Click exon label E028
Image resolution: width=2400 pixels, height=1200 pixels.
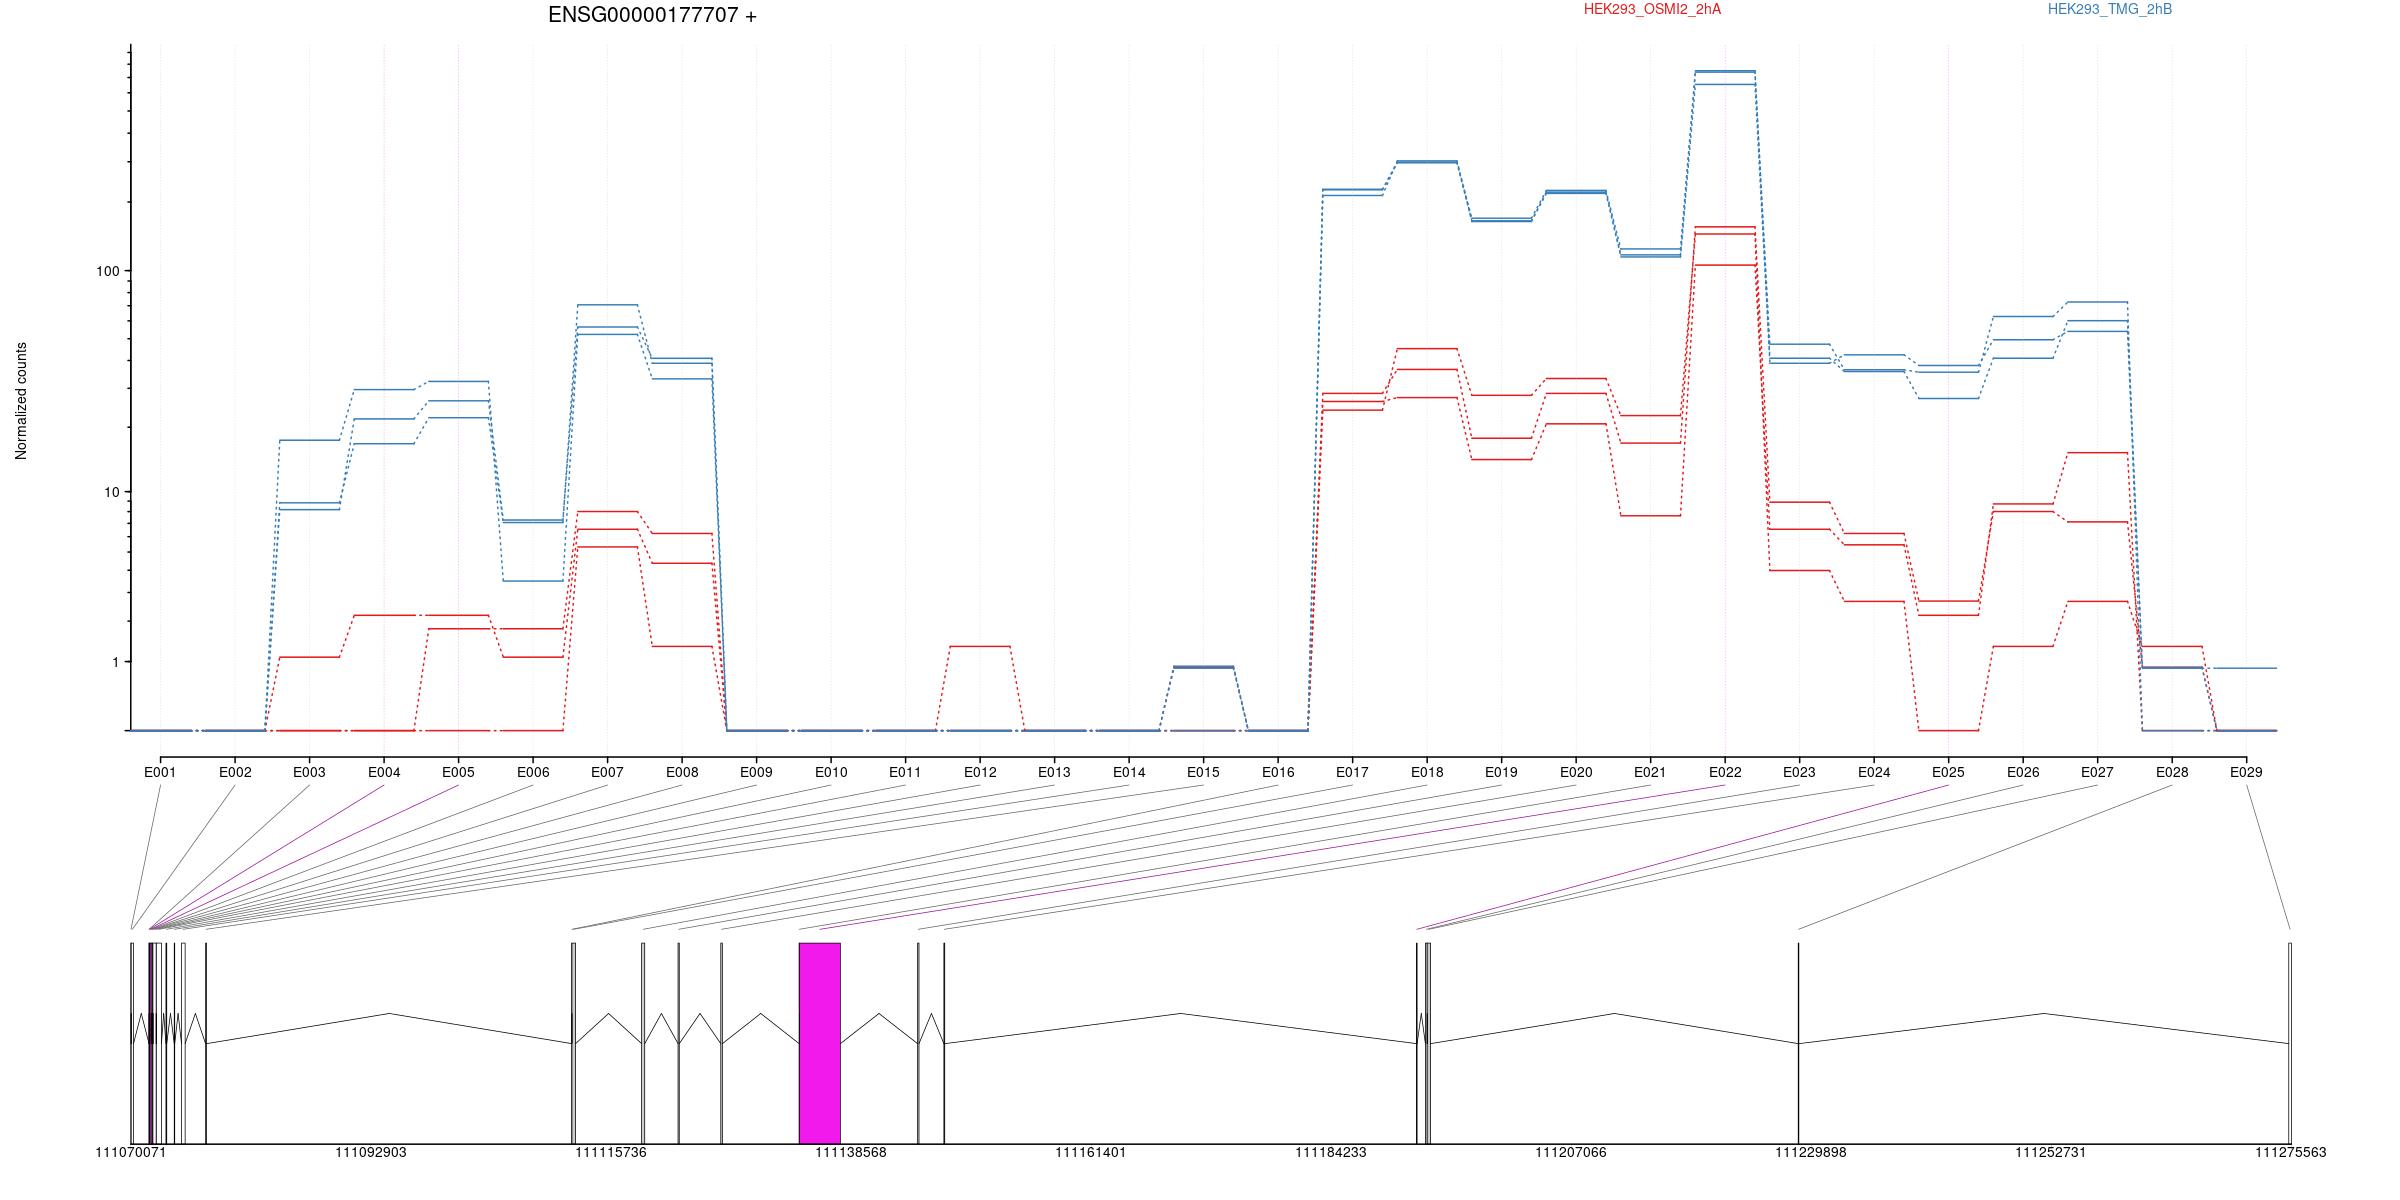2172,772
